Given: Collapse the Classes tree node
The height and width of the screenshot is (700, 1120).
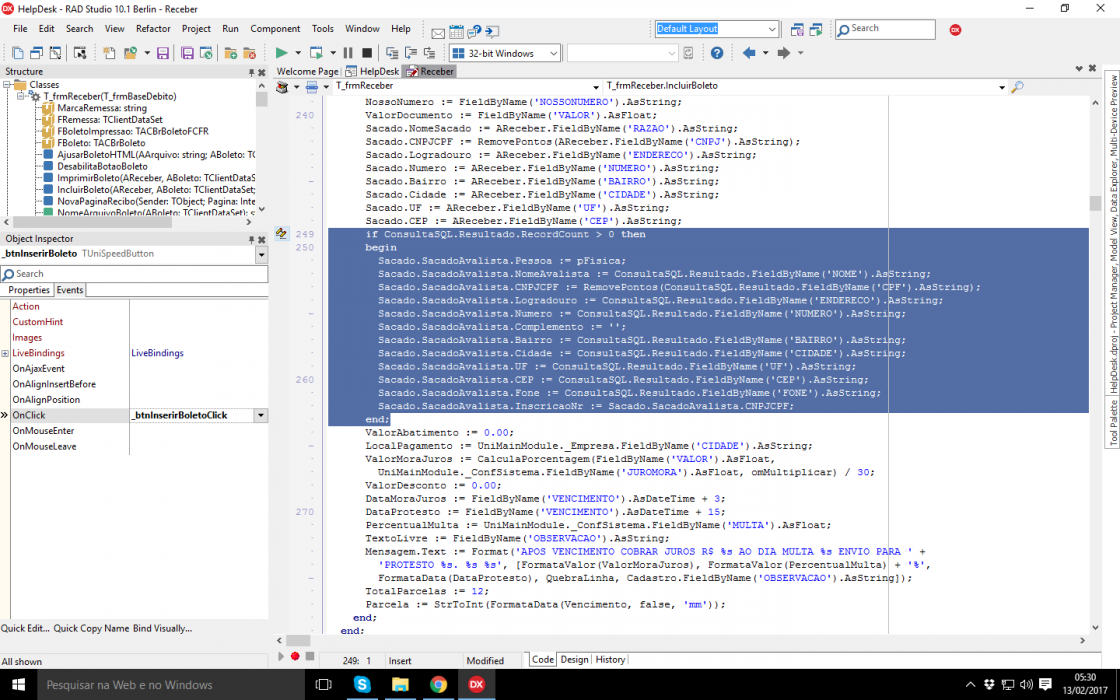Looking at the screenshot, I should 7,84.
